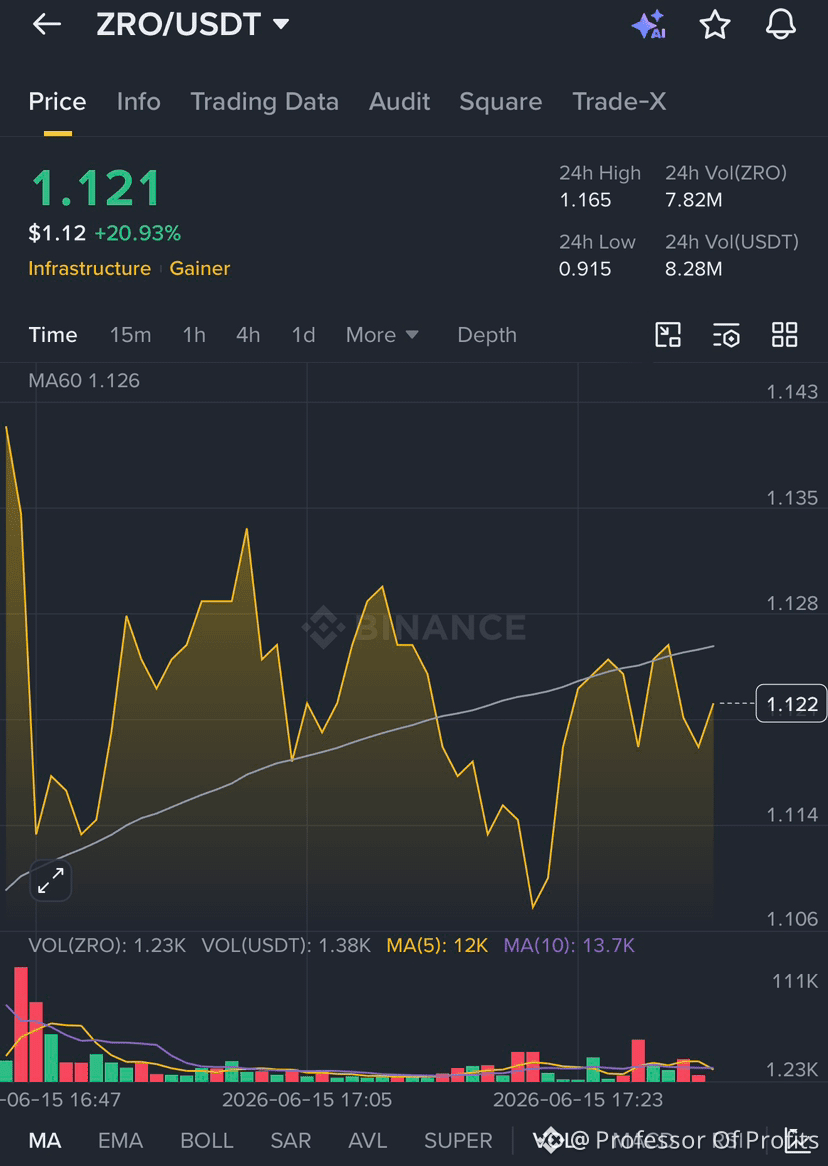Expand chart to fullscreen with arrows icon
Screen dimensions: 828x1166
(51, 881)
